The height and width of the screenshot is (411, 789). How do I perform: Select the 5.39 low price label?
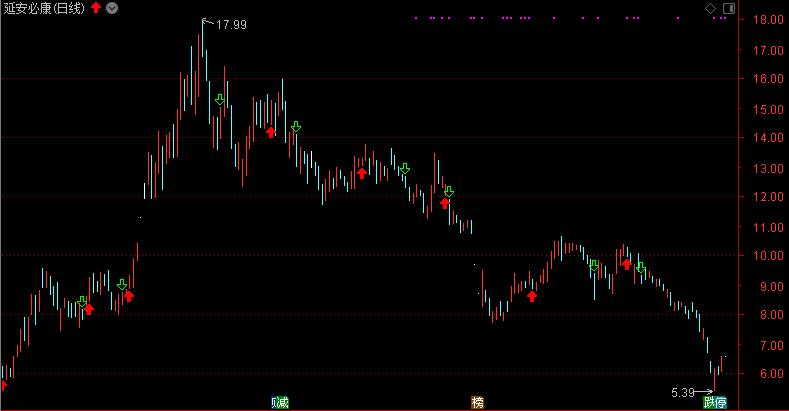pos(681,392)
